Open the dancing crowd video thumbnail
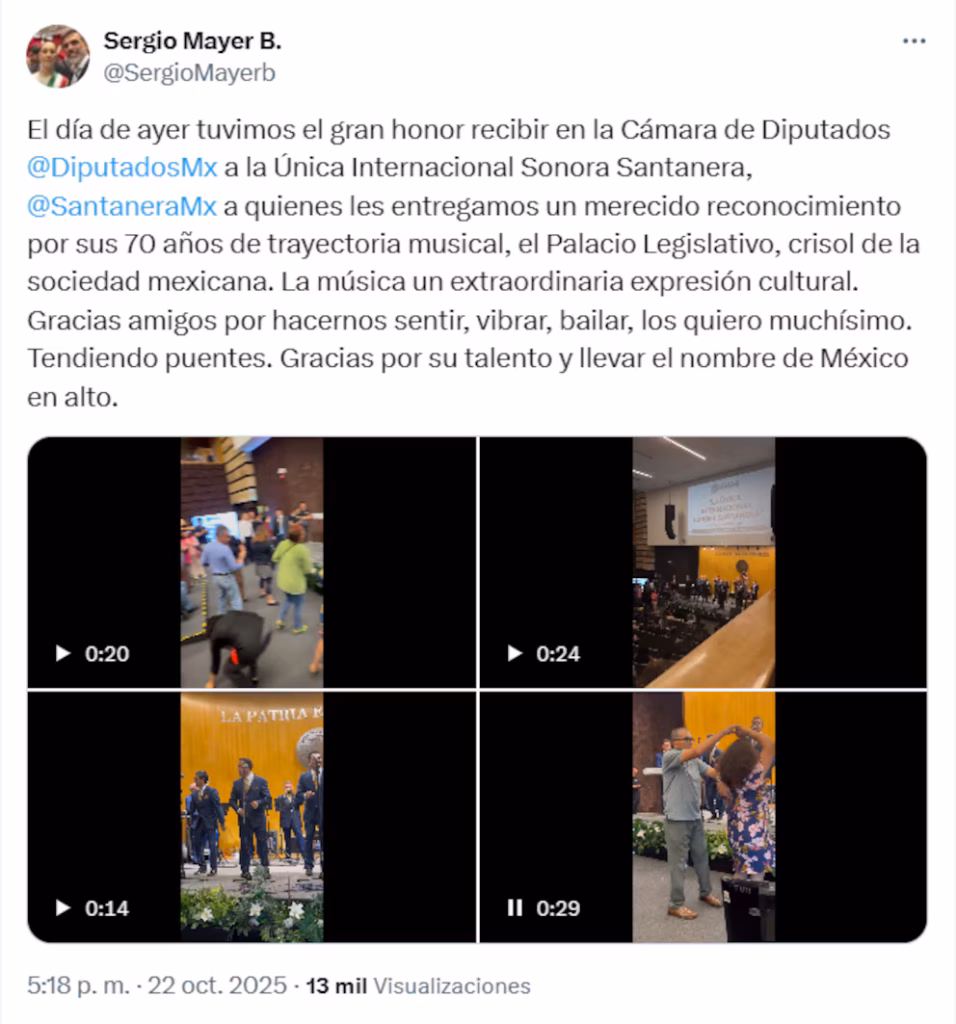Viewport: 956px width, 1024px height. pyautogui.click(x=252, y=562)
